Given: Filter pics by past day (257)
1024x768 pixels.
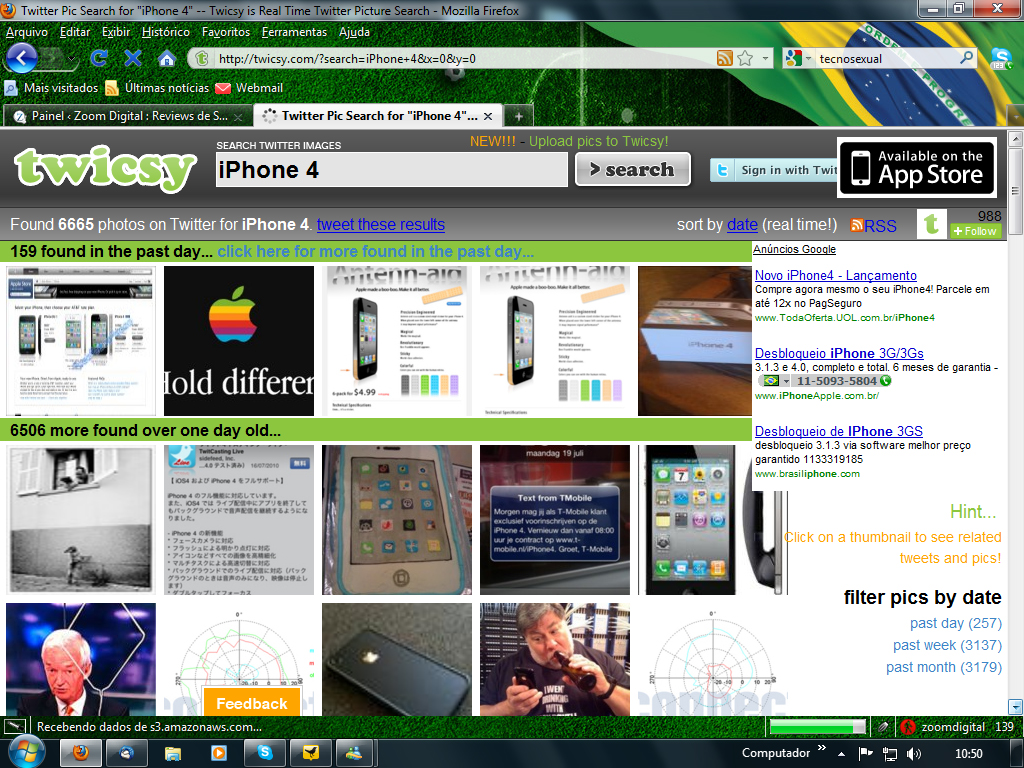Looking at the screenshot, I should (x=956, y=623).
